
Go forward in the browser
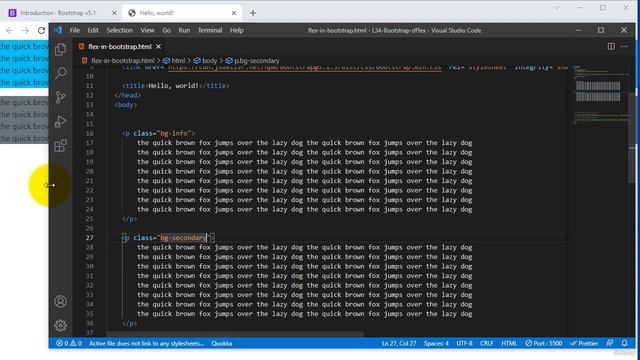click(25, 30)
